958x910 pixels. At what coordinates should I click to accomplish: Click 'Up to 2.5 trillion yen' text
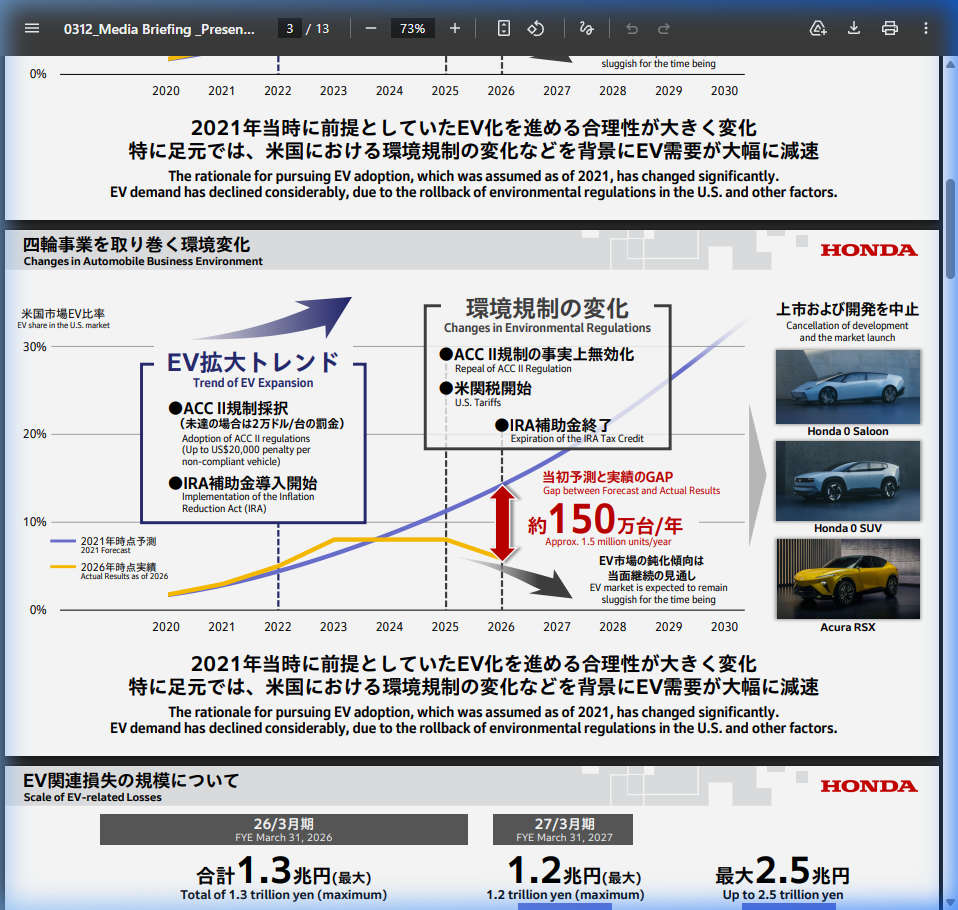(x=783, y=895)
